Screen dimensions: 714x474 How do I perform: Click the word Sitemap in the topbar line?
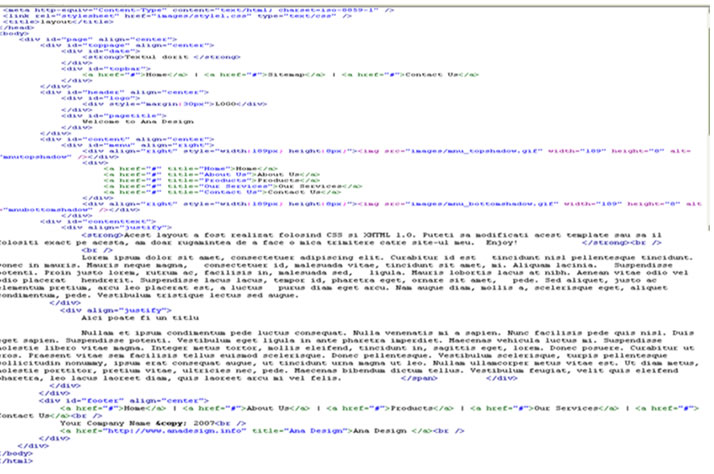tap(286, 75)
